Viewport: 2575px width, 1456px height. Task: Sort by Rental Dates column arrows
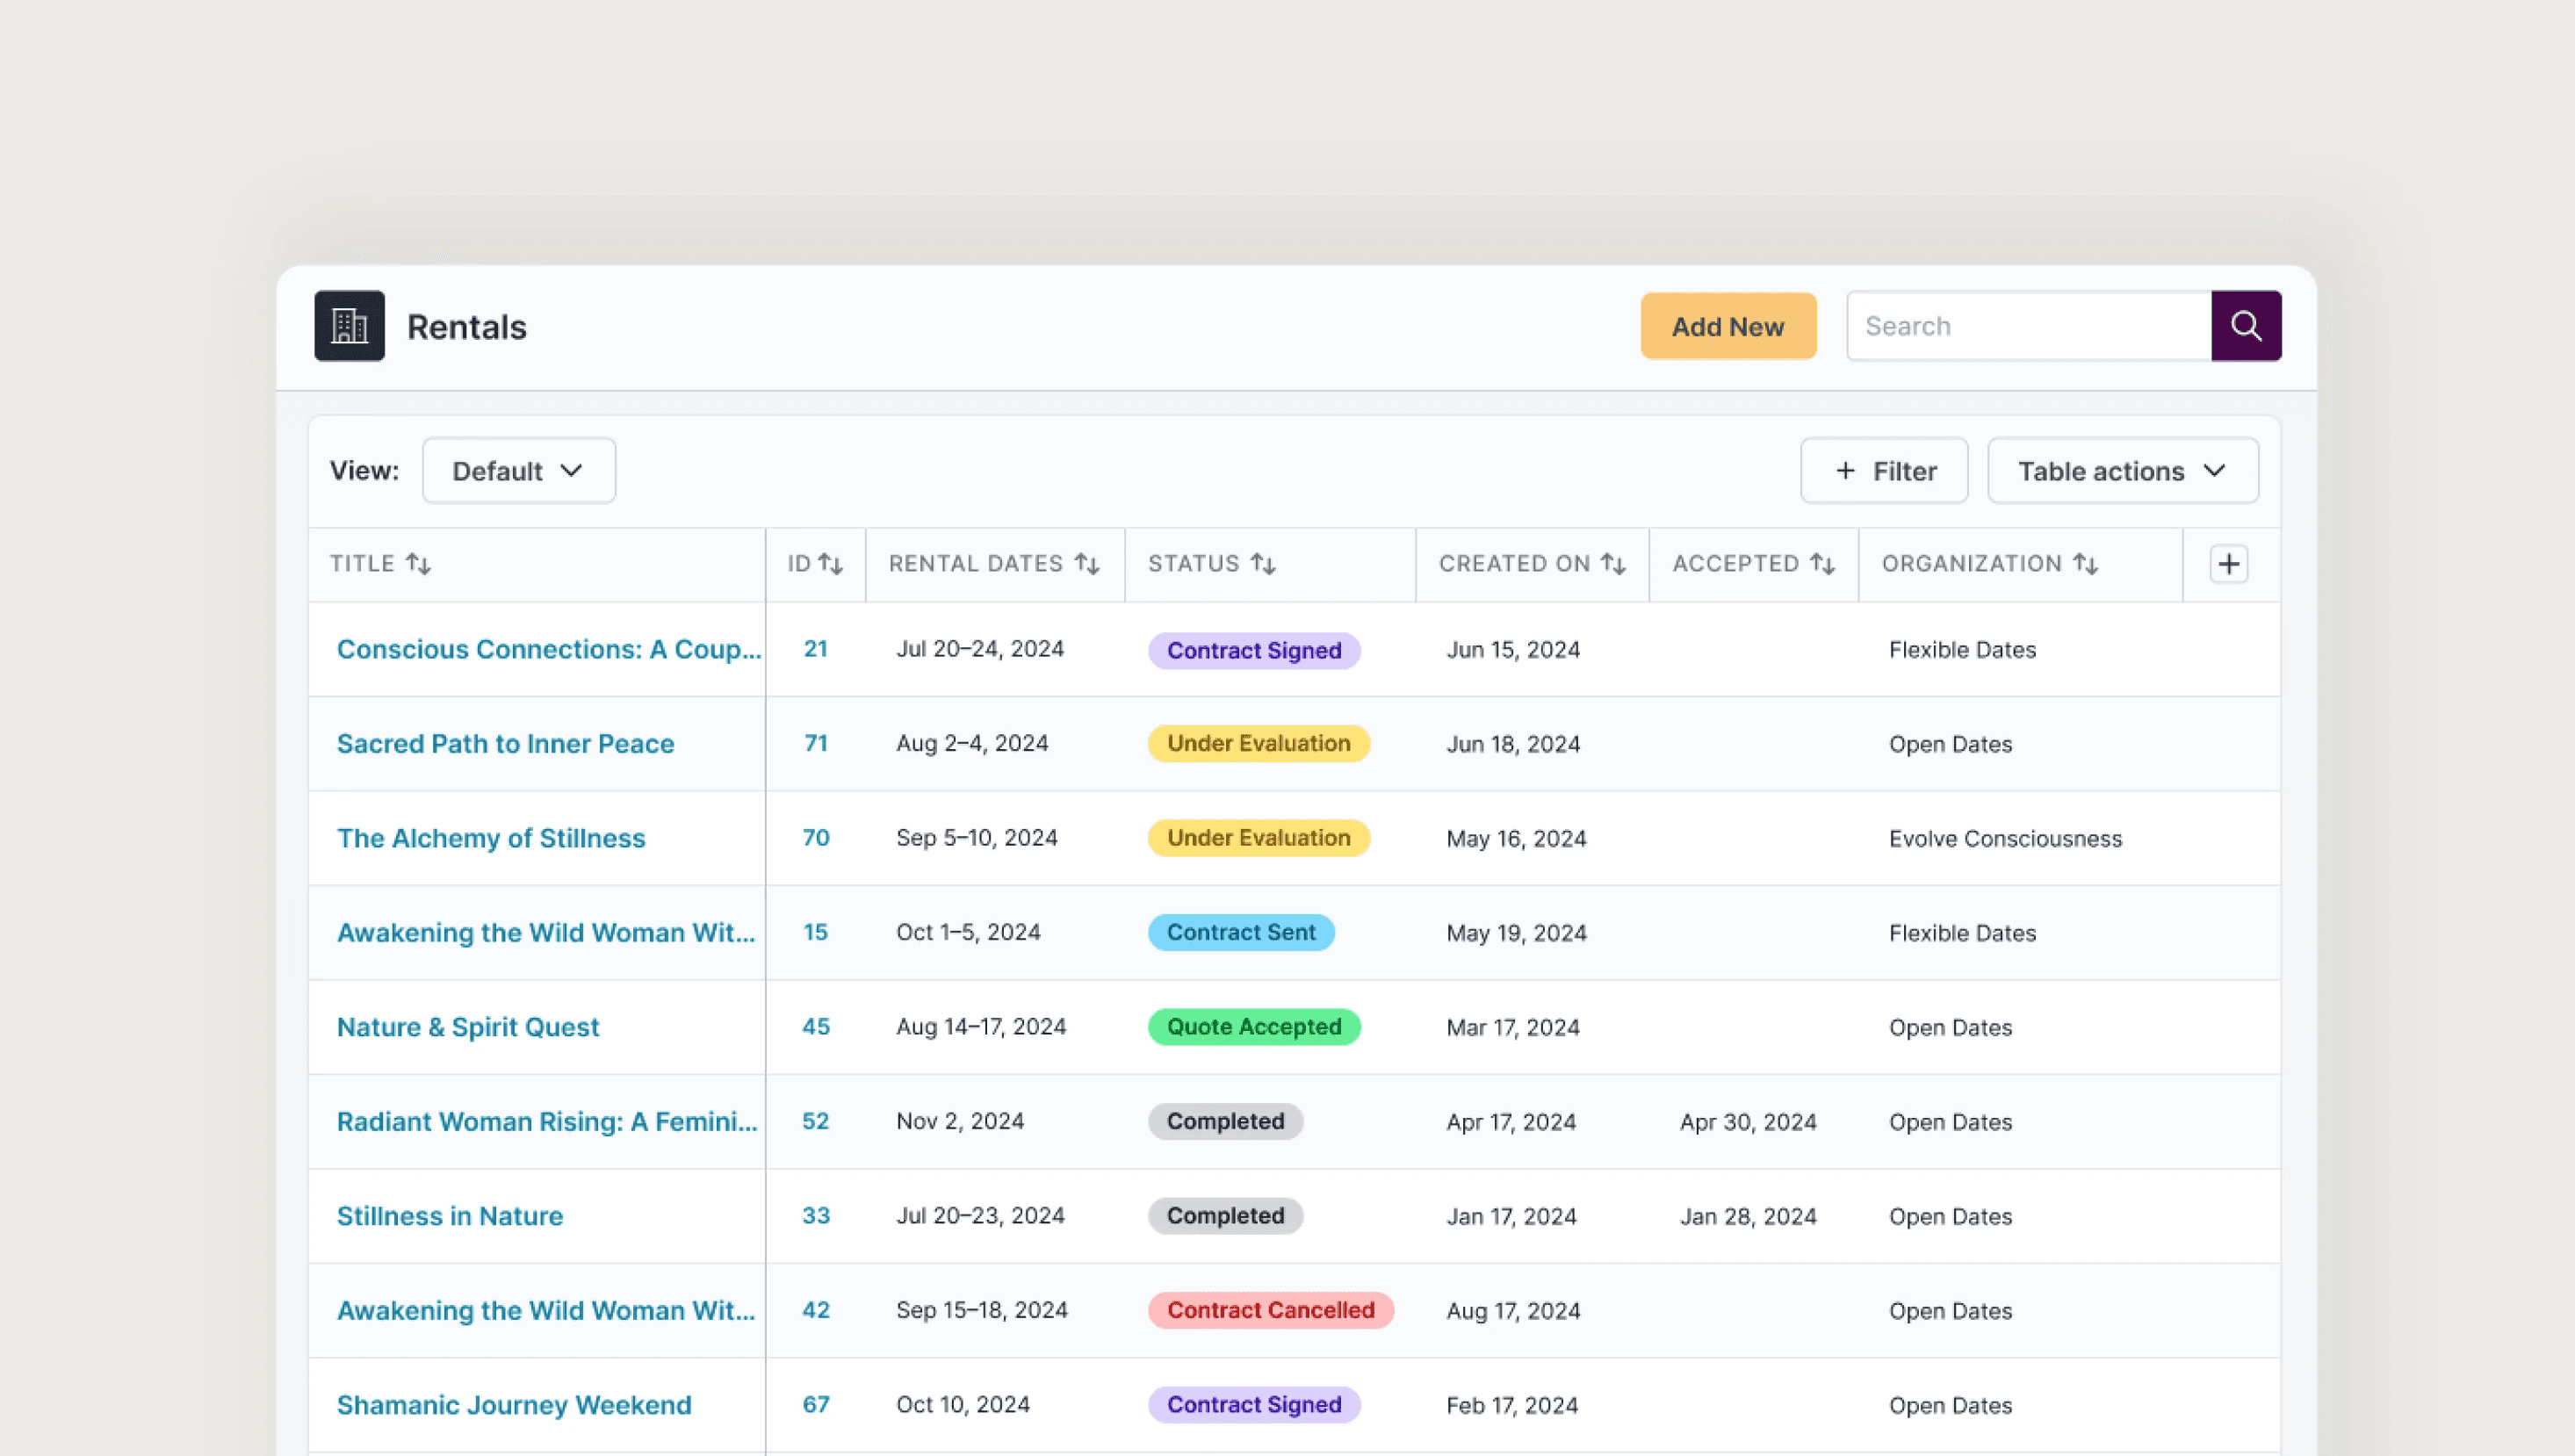point(1087,564)
